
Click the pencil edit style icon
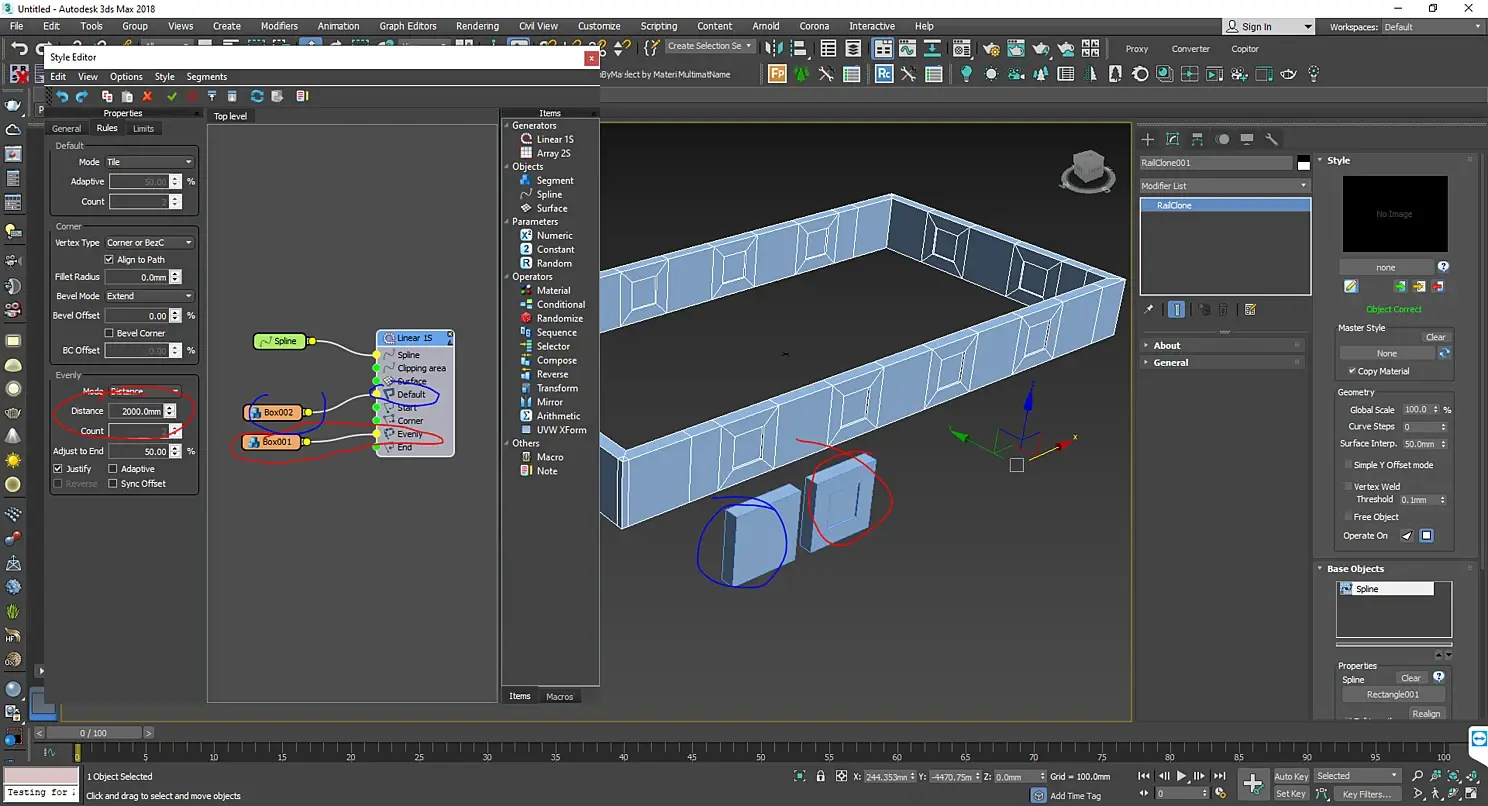[x=1351, y=286]
